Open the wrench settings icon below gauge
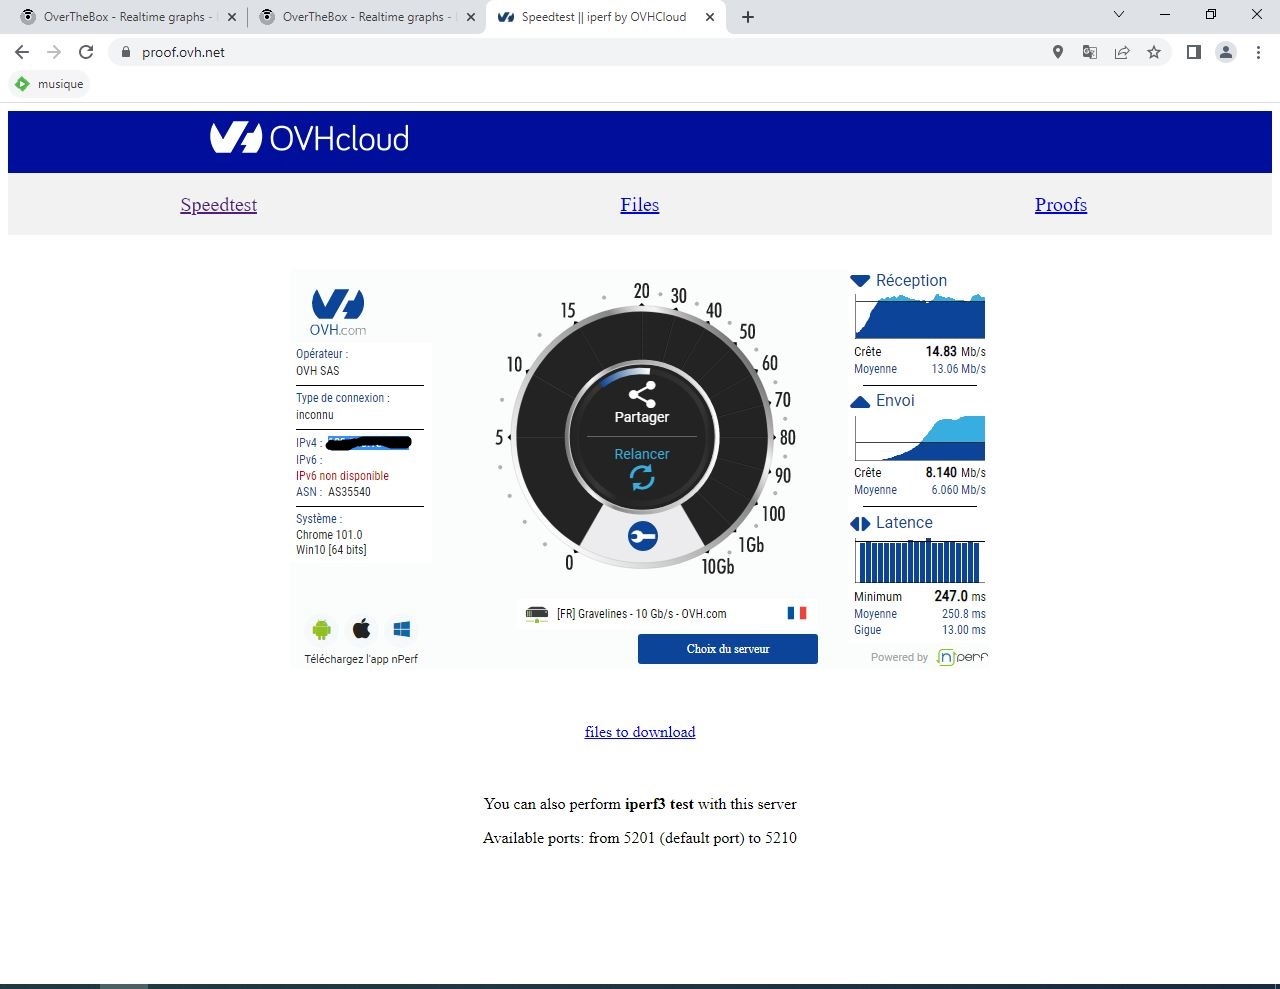 point(642,537)
